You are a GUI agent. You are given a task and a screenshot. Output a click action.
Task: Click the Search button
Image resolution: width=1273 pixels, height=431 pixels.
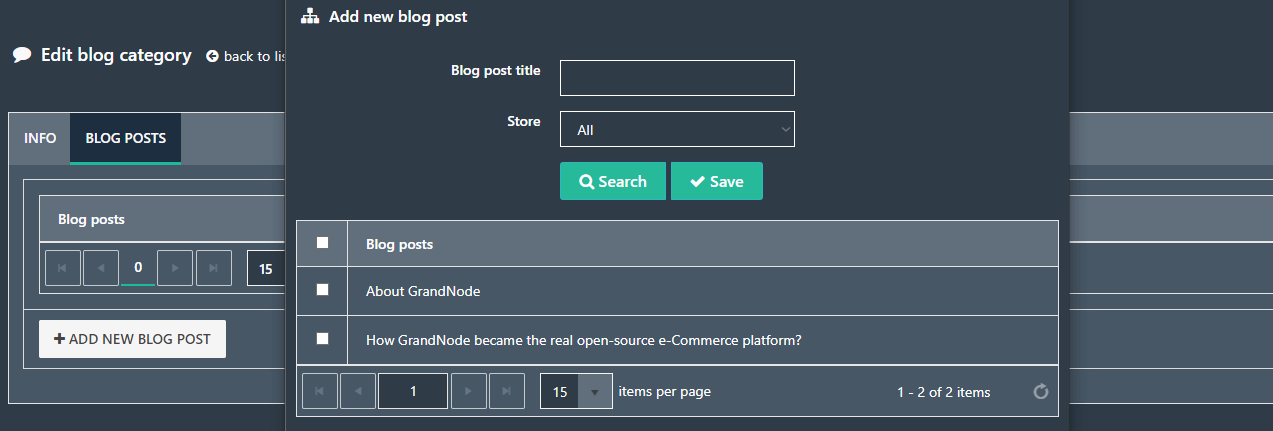613,181
